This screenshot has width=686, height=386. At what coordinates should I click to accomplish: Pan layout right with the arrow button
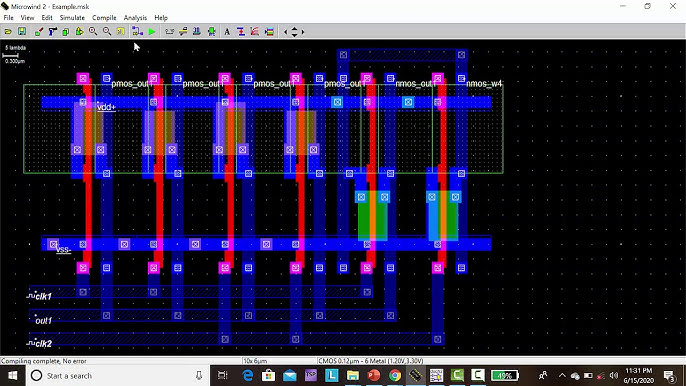click(303, 32)
